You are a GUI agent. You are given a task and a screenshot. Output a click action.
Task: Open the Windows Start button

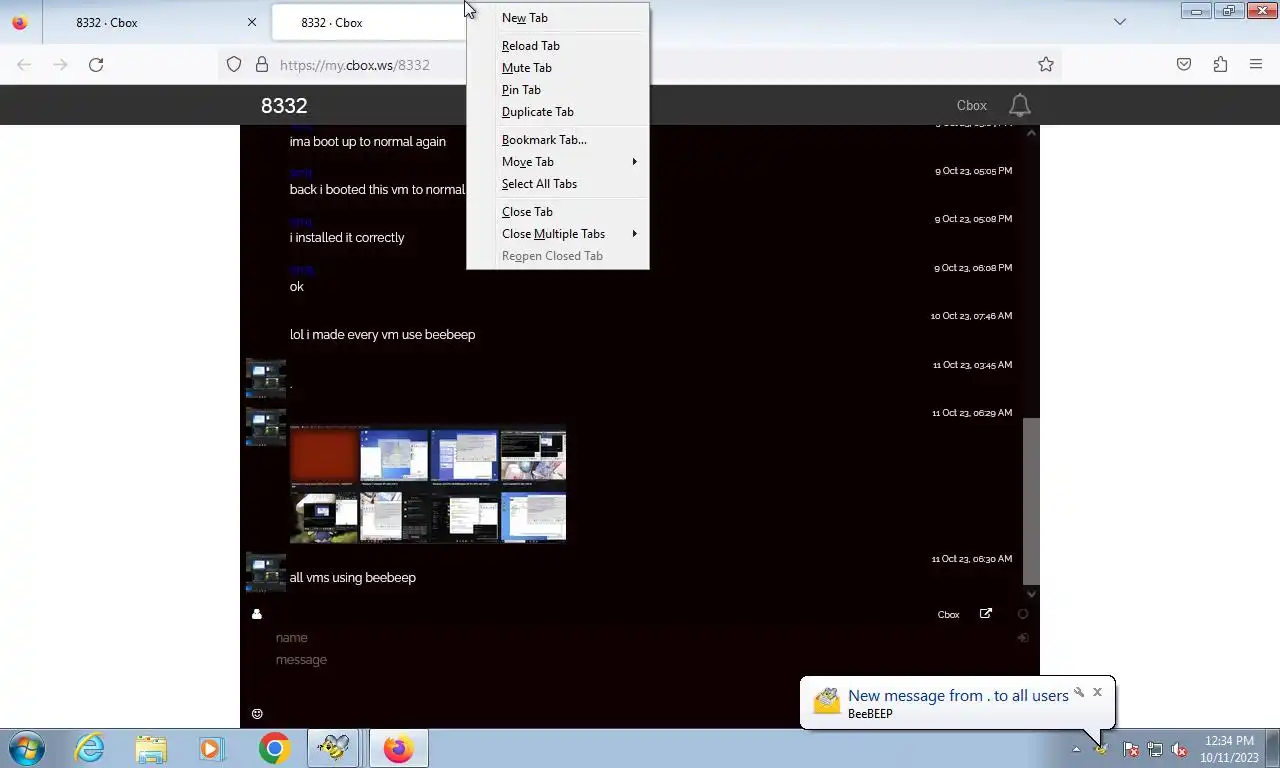tap(27, 748)
